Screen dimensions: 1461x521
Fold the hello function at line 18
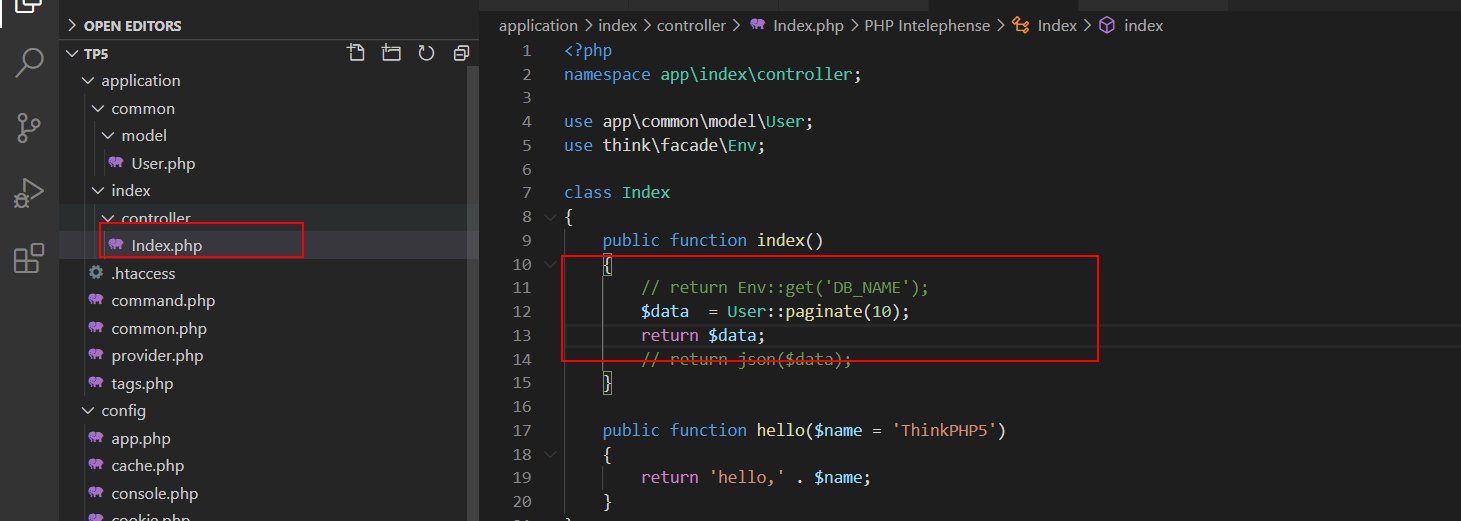(x=549, y=454)
